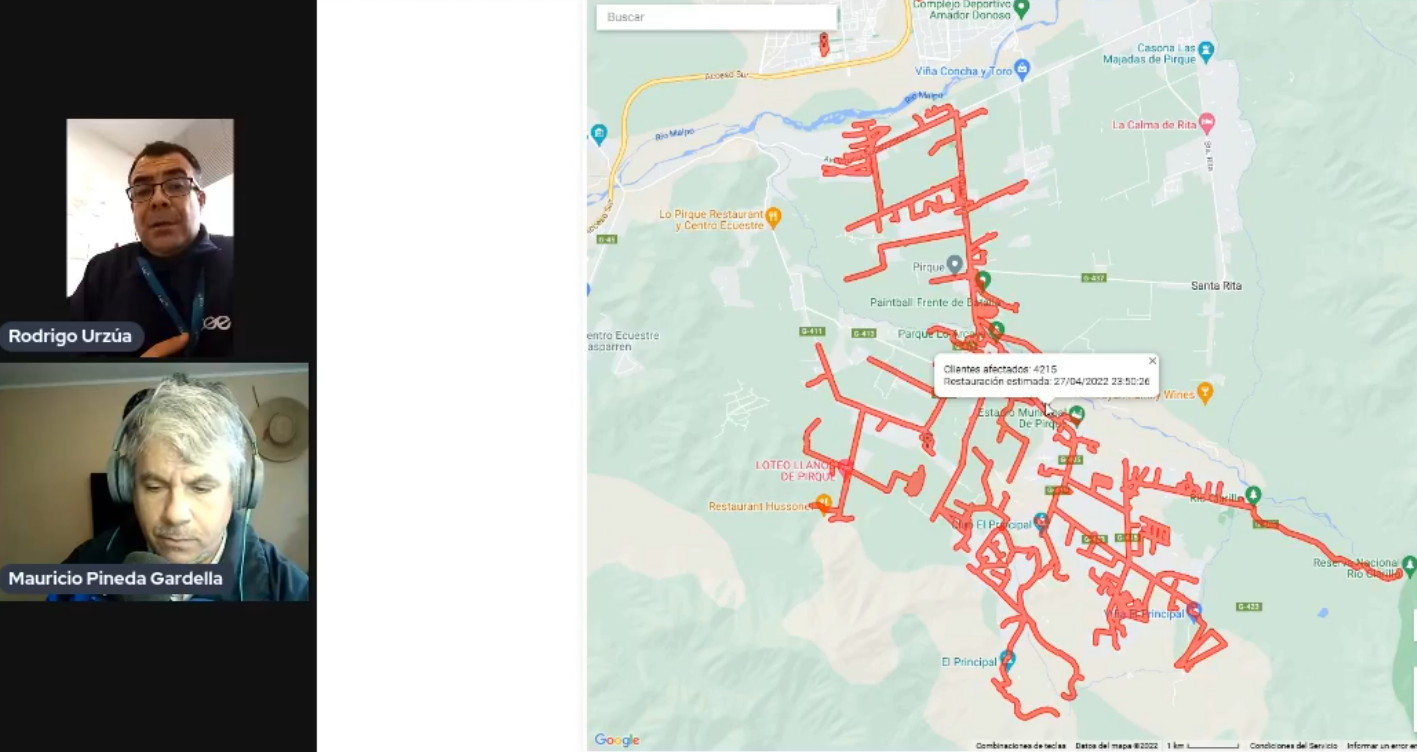Screen dimensions: 1417x752
Task: Open the Google logo link
Action: 617,740
